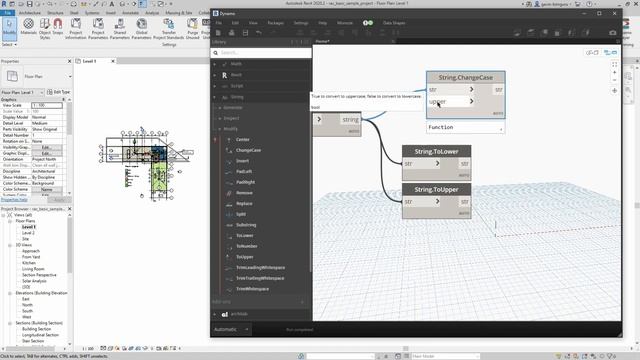Click Save icon in Revit quick access toolbar

point(29,4)
